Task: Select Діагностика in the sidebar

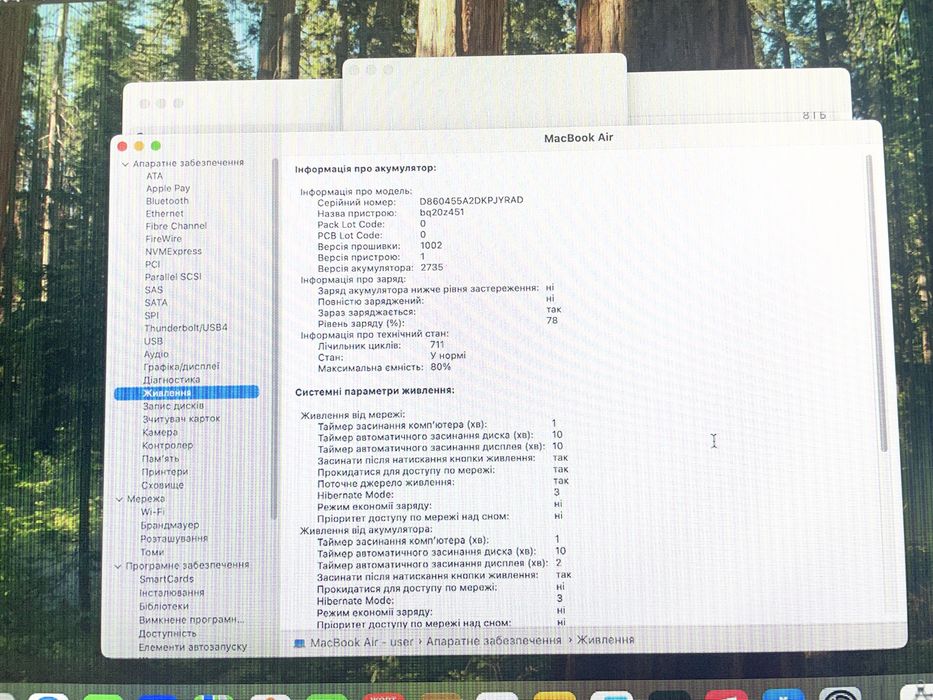Action: click(171, 380)
